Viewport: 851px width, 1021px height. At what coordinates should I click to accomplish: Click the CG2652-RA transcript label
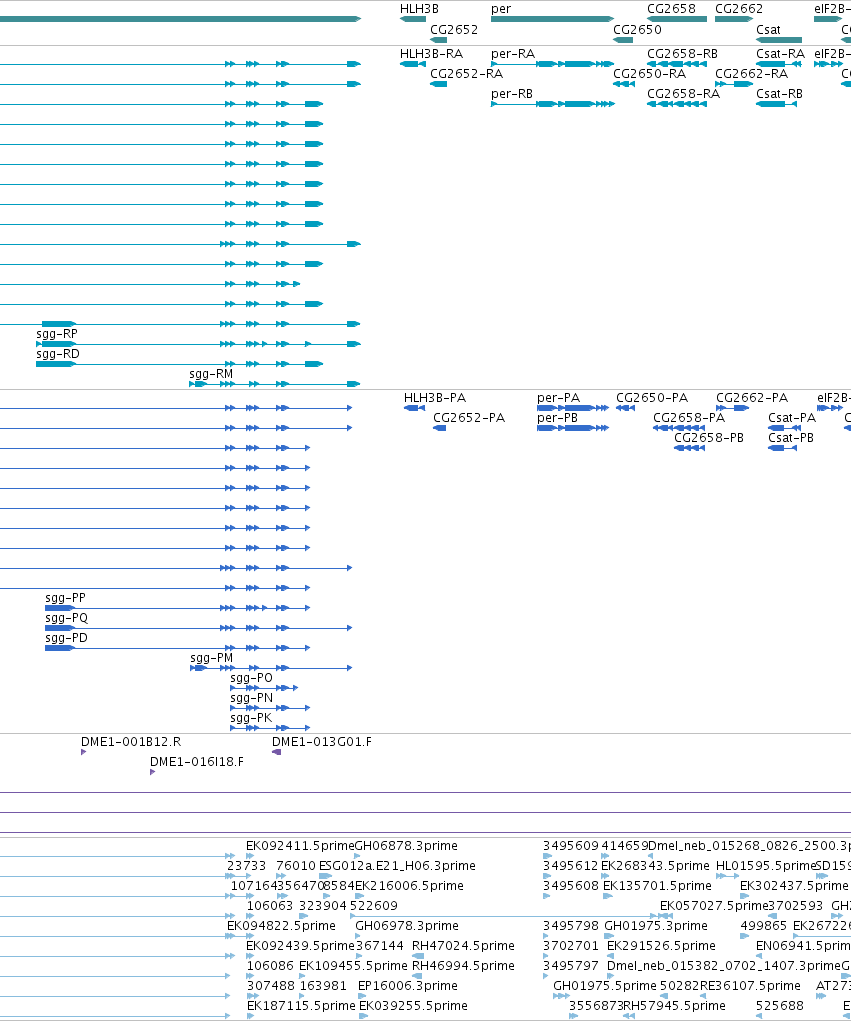pos(466,74)
